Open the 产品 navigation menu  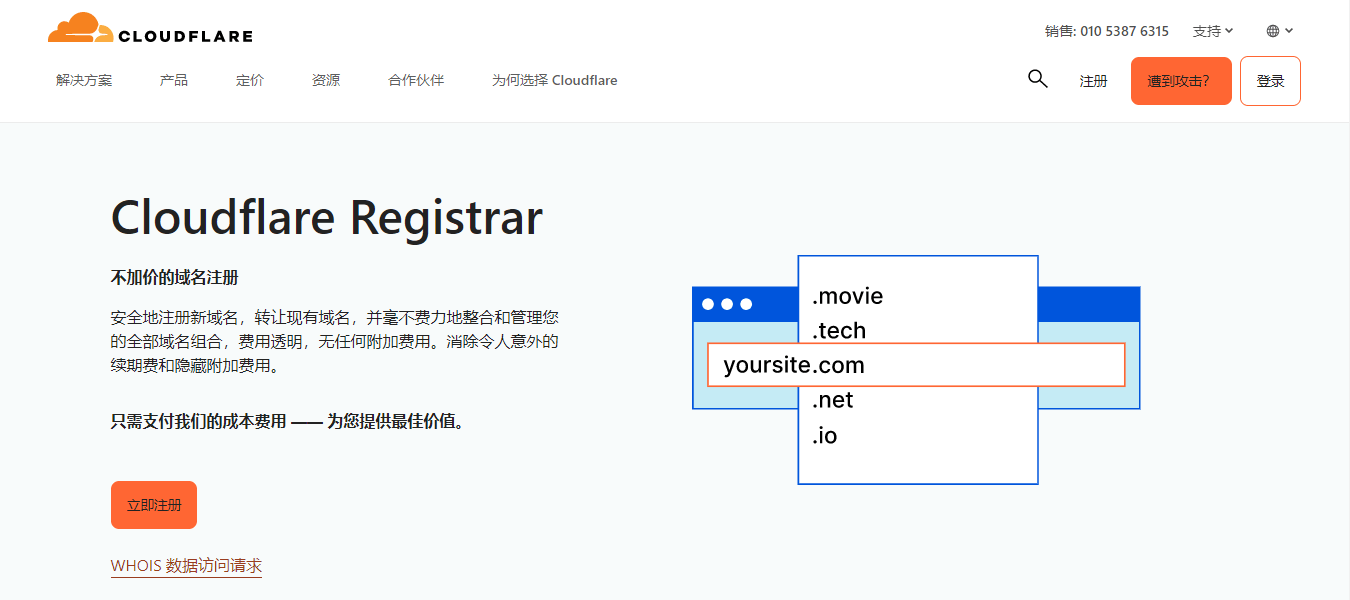(174, 80)
